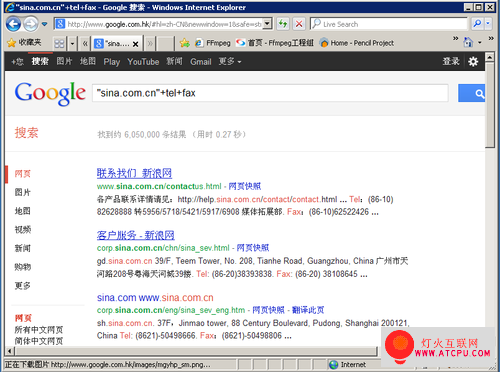Open result 联系我们_新浪网
Viewport: 500px width, 372px height.
click(134, 173)
